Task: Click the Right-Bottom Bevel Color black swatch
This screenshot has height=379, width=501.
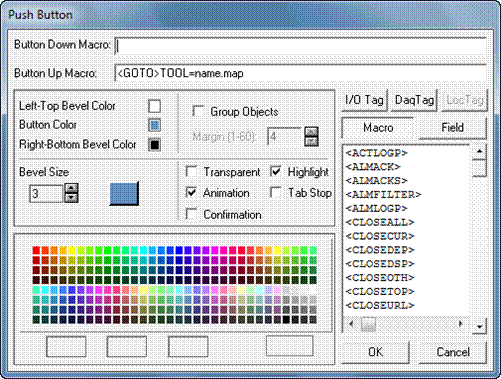Action: coord(154,145)
